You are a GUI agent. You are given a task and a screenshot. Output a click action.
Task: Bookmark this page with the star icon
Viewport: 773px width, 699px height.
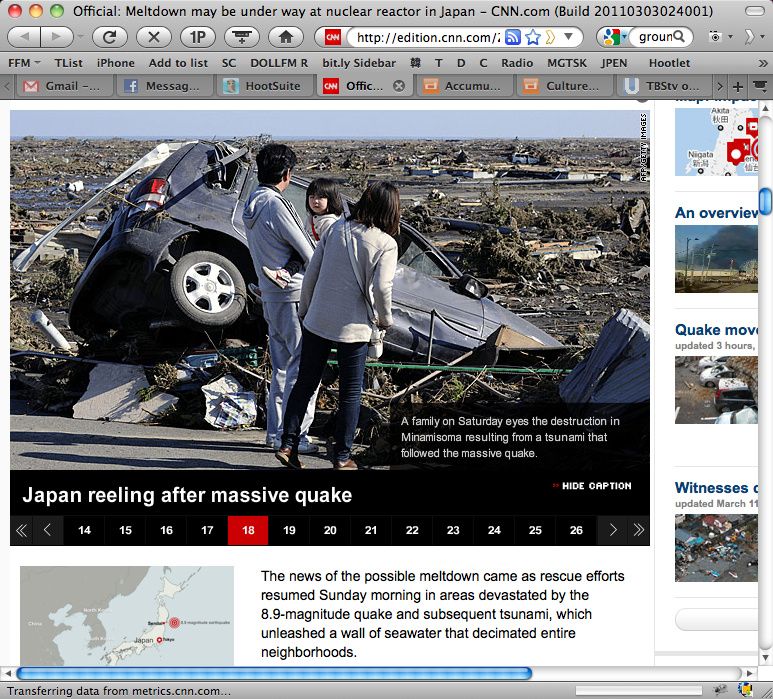point(533,37)
